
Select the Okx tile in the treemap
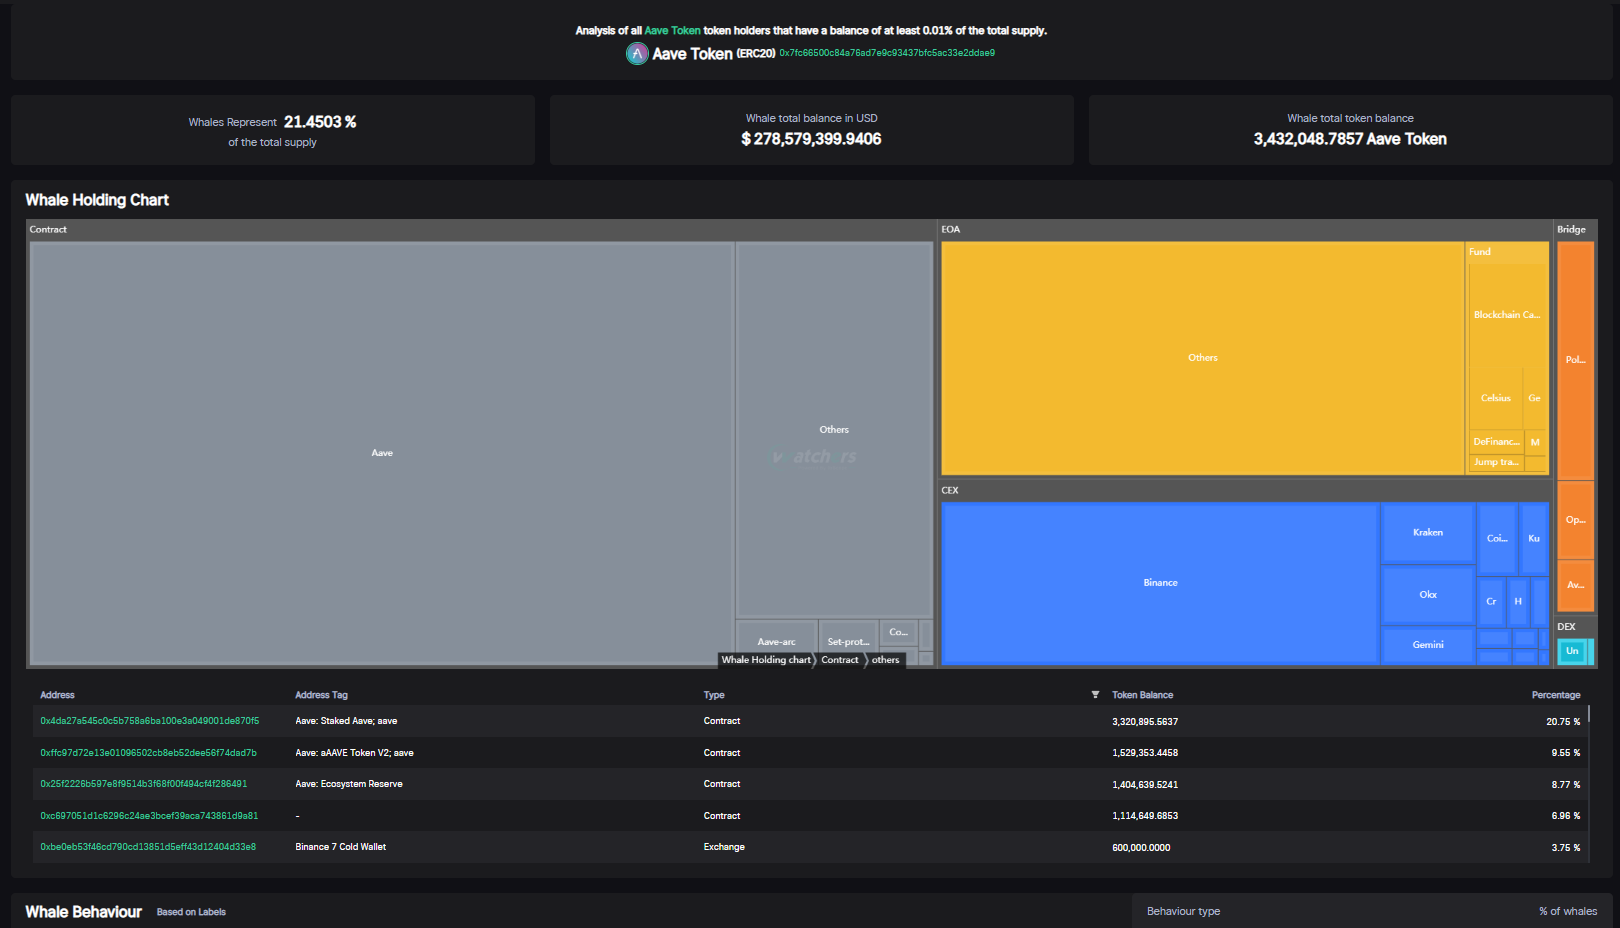tap(1427, 595)
